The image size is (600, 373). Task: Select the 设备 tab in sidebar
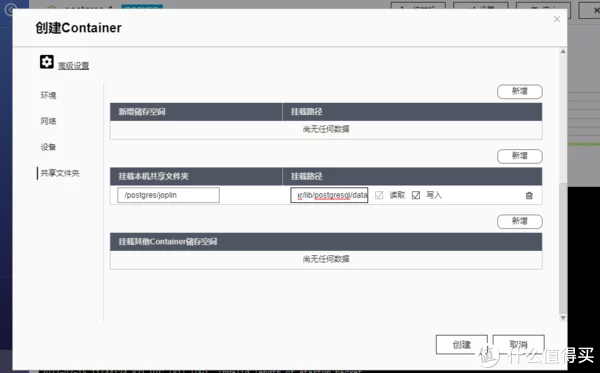coord(49,147)
